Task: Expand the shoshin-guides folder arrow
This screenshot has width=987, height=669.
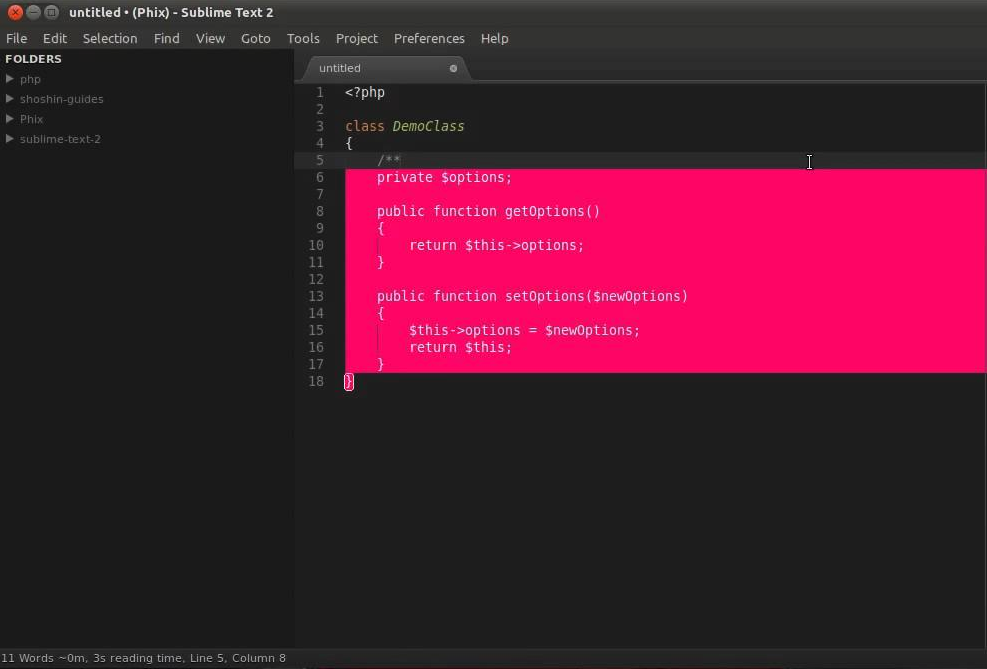Action: point(9,99)
